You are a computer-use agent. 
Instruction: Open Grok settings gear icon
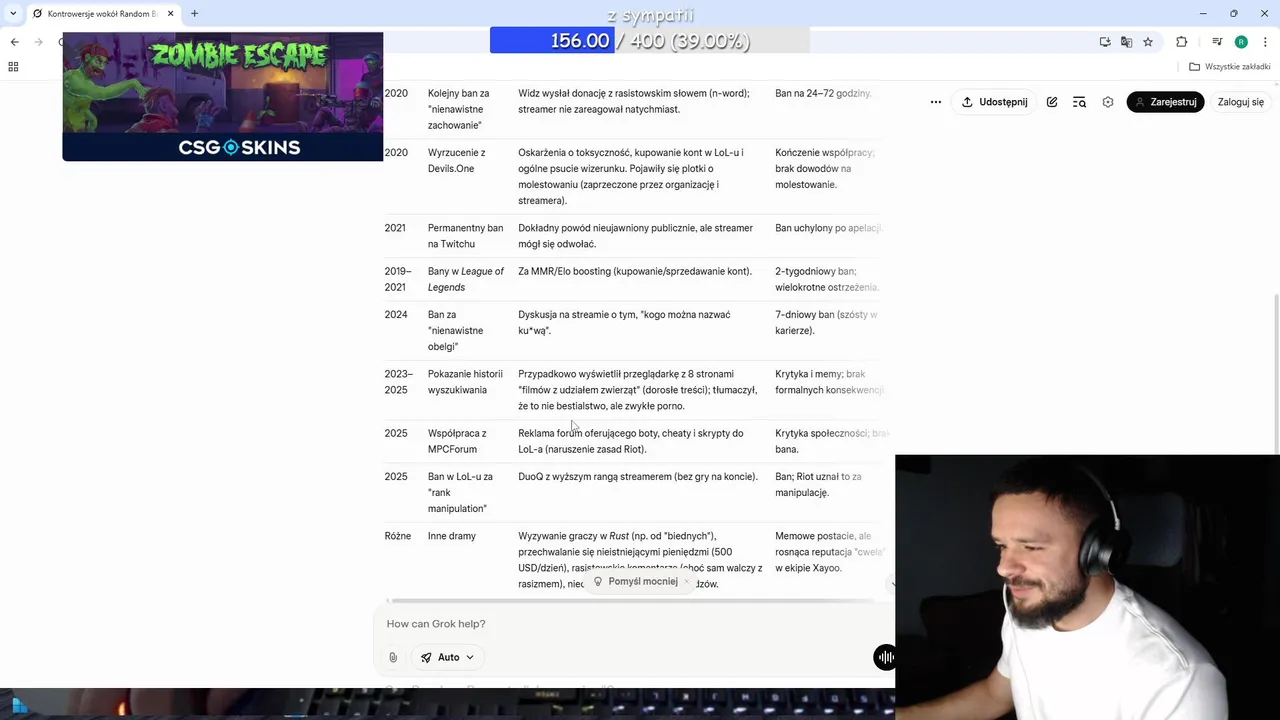[1108, 102]
